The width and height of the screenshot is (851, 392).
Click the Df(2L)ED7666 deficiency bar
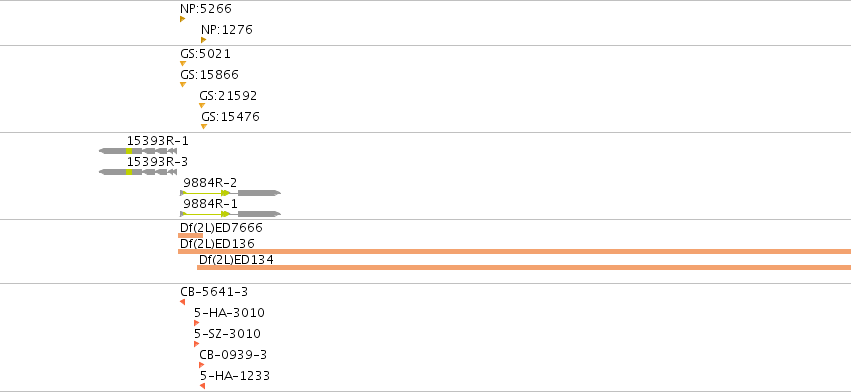tap(190, 235)
